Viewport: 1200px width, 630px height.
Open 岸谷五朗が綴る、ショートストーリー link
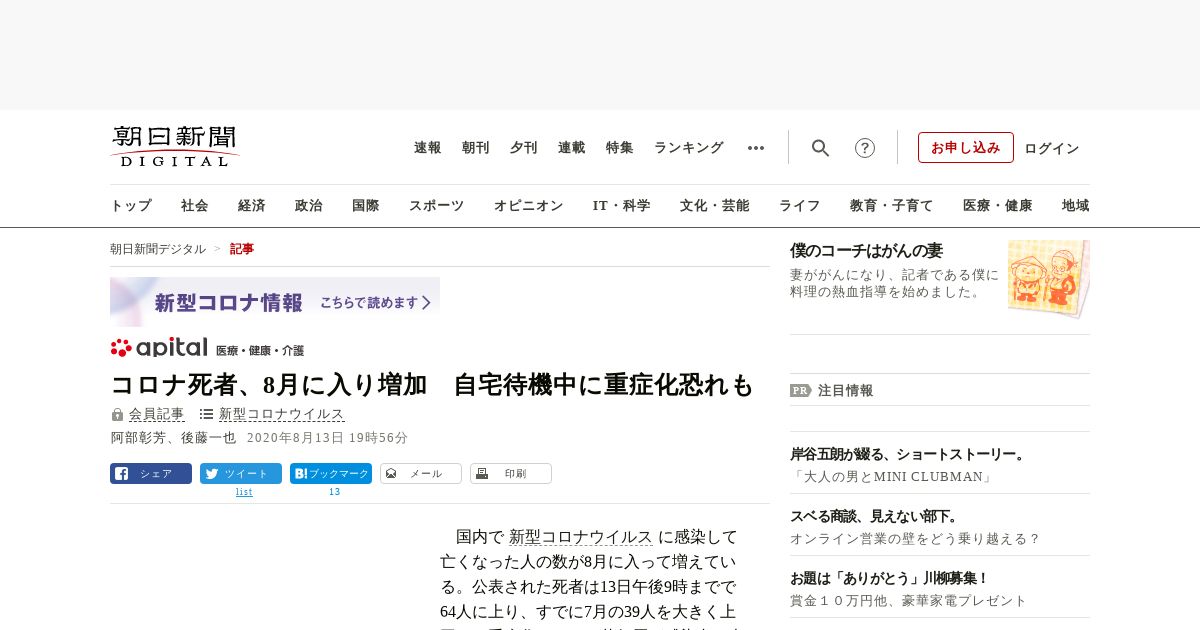tap(909, 455)
